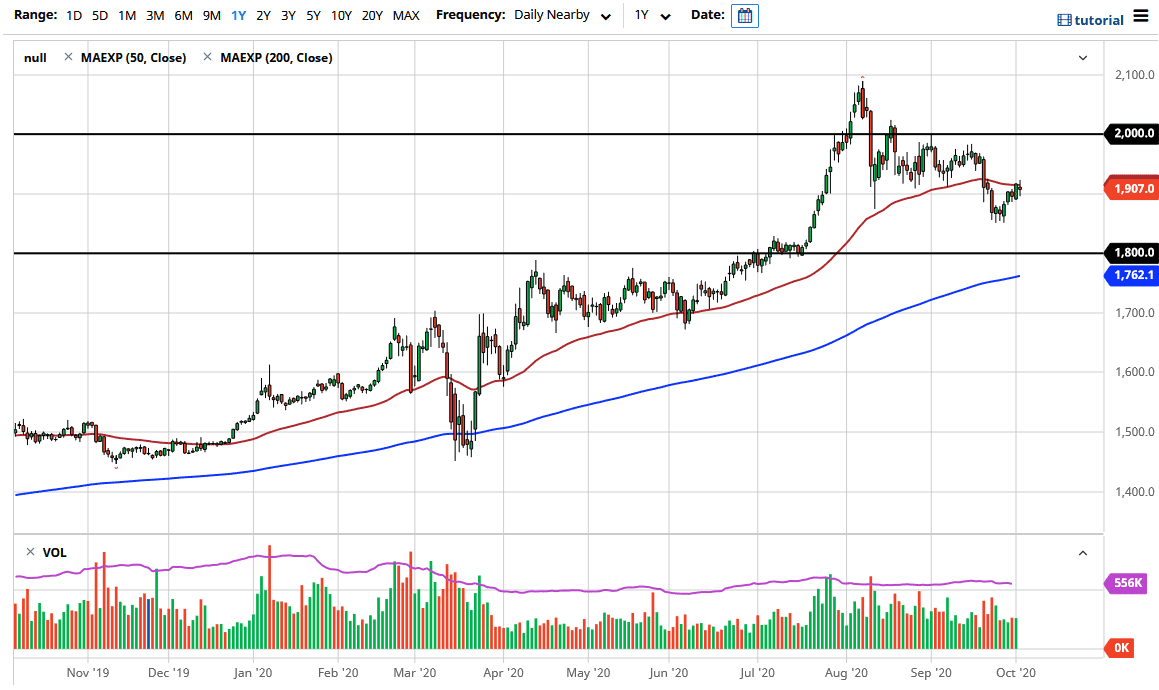Collapse the main price chart pane
The image size is (1159, 690).
pos(1083,58)
